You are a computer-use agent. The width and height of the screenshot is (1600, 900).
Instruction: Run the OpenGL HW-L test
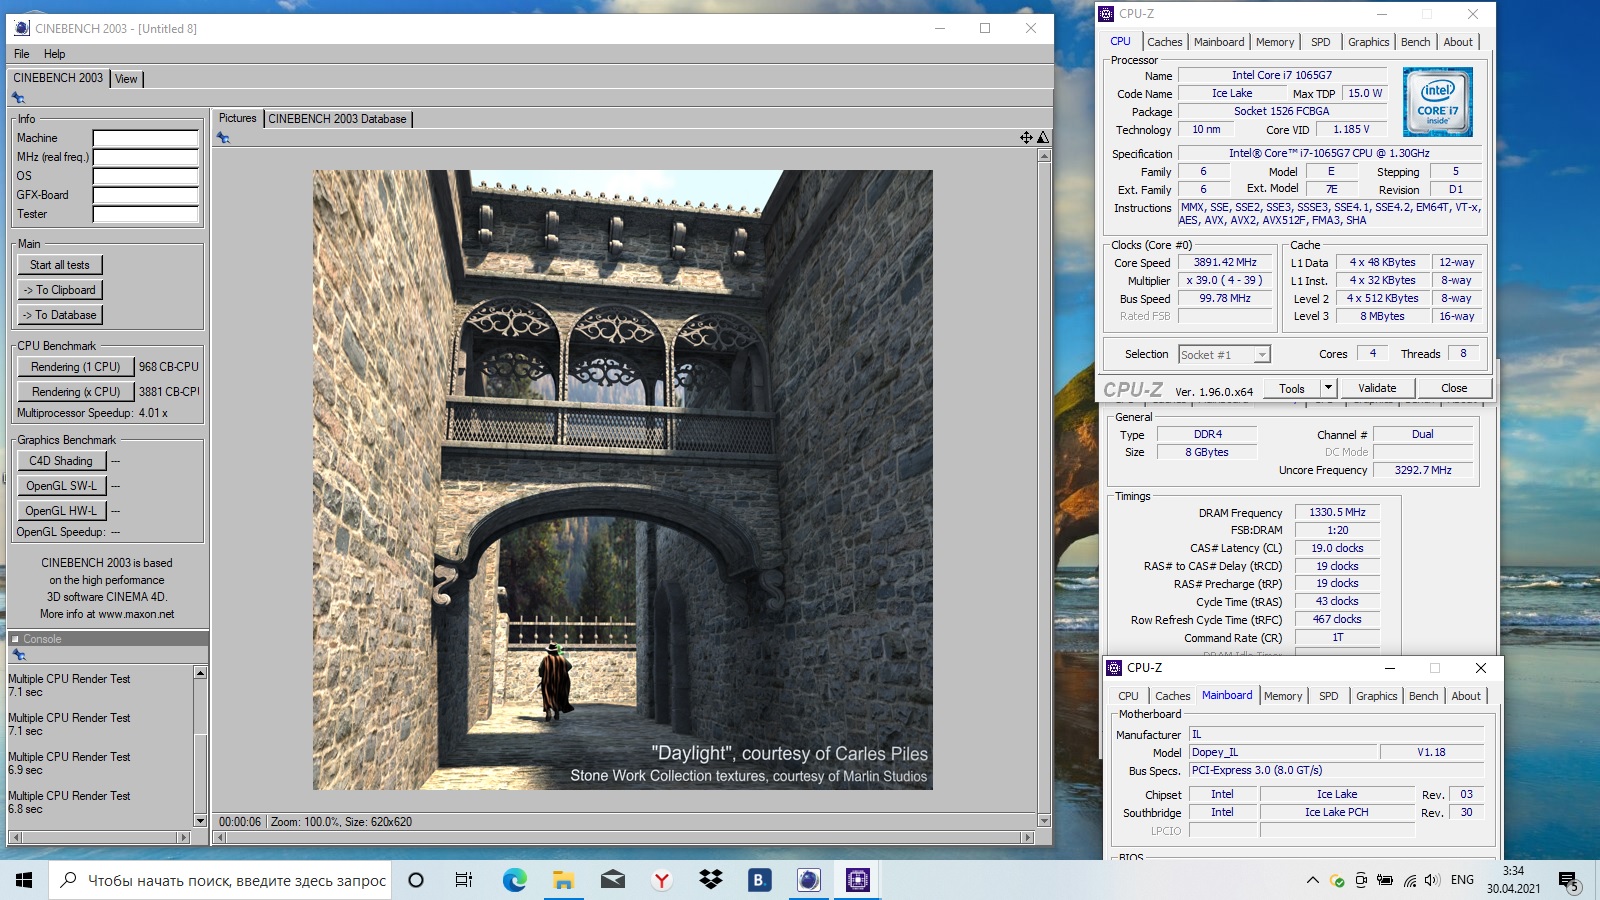61,511
